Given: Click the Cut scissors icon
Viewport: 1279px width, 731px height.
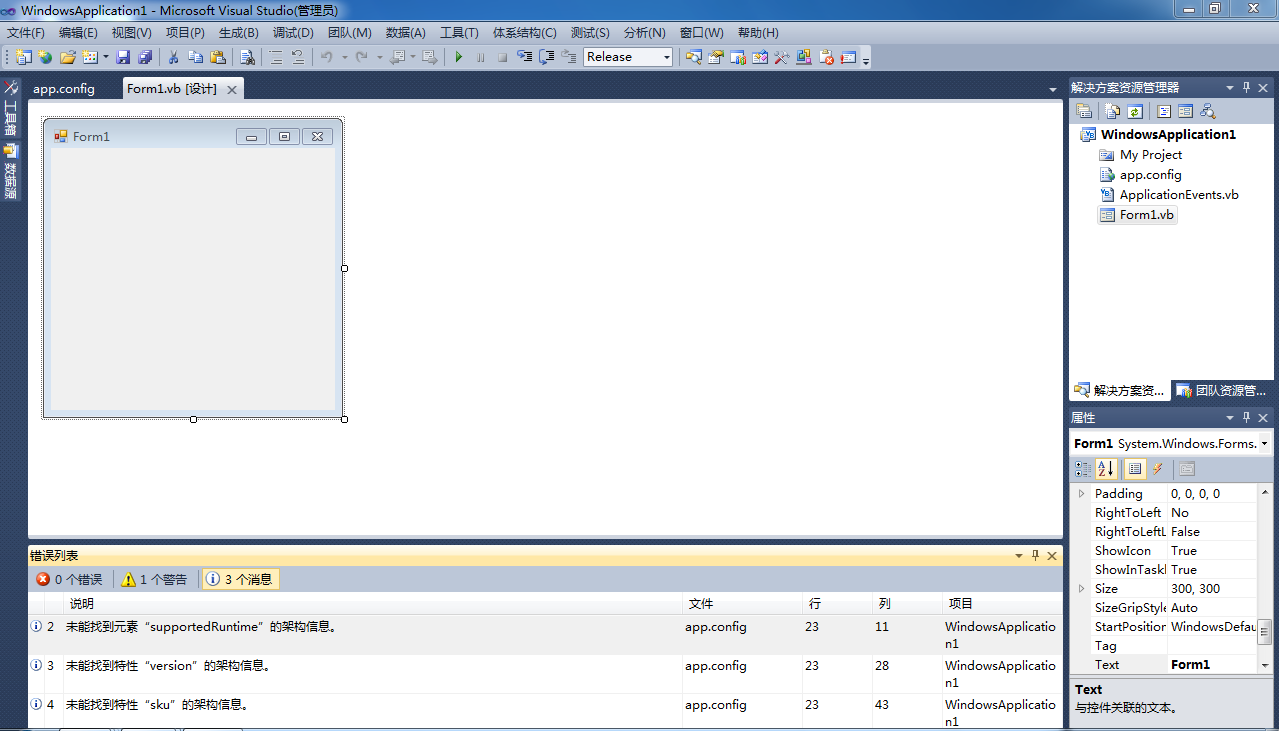Looking at the screenshot, I should pos(173,57).
